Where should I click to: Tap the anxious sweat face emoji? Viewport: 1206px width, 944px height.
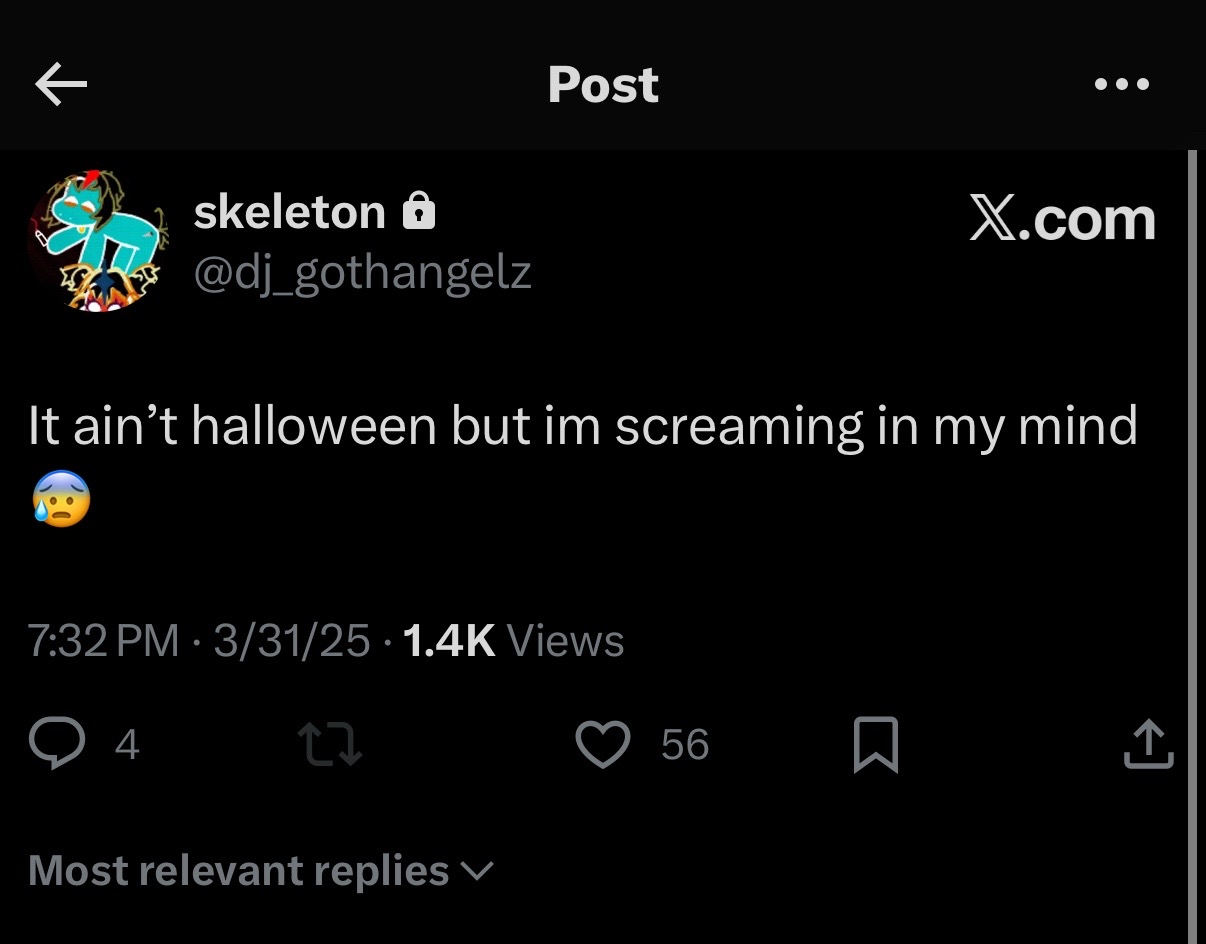tap(60, 500)
